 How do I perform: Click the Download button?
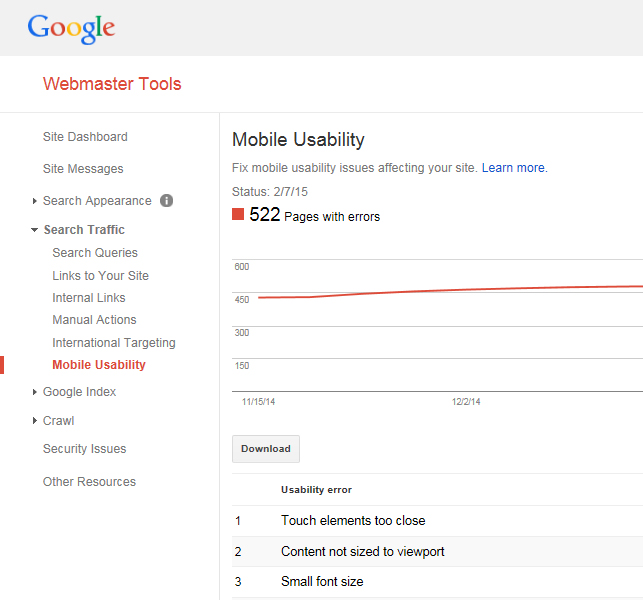(266, 449)
